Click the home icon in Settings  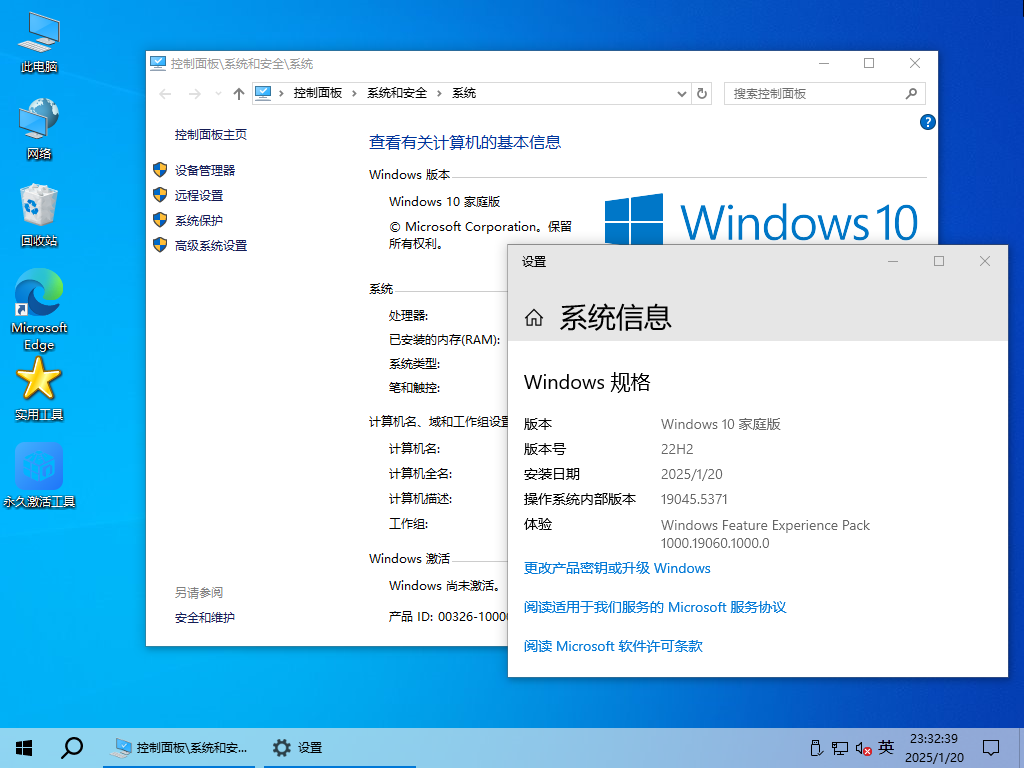tap(534, 318)
